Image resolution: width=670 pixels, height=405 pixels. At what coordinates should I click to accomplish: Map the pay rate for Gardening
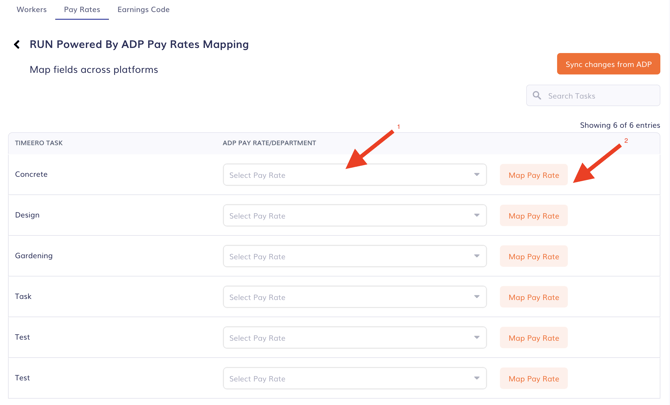pyautogui.click(x=533, y=257)
